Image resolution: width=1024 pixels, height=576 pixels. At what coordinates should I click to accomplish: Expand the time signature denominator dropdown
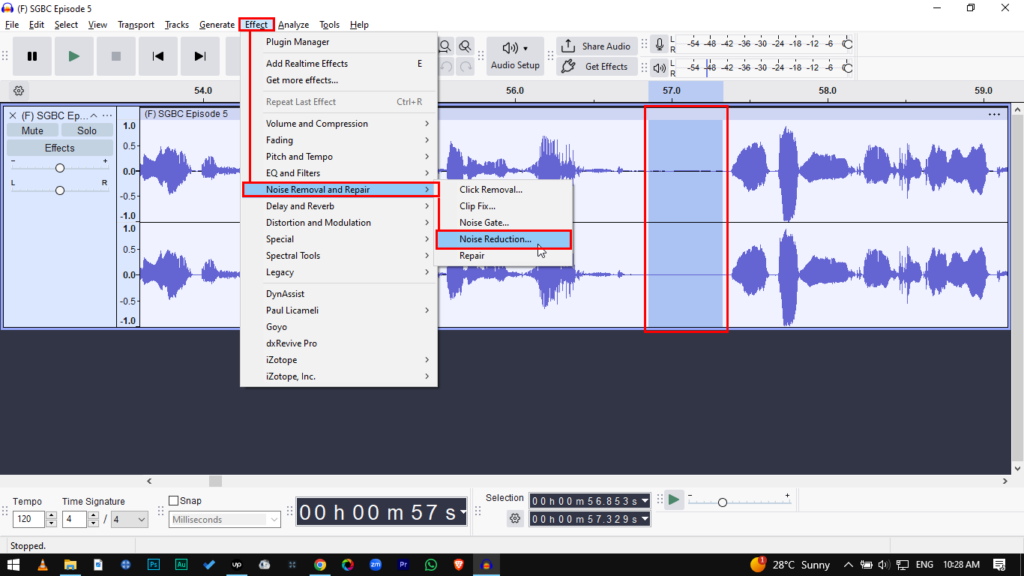coord(128,519)
